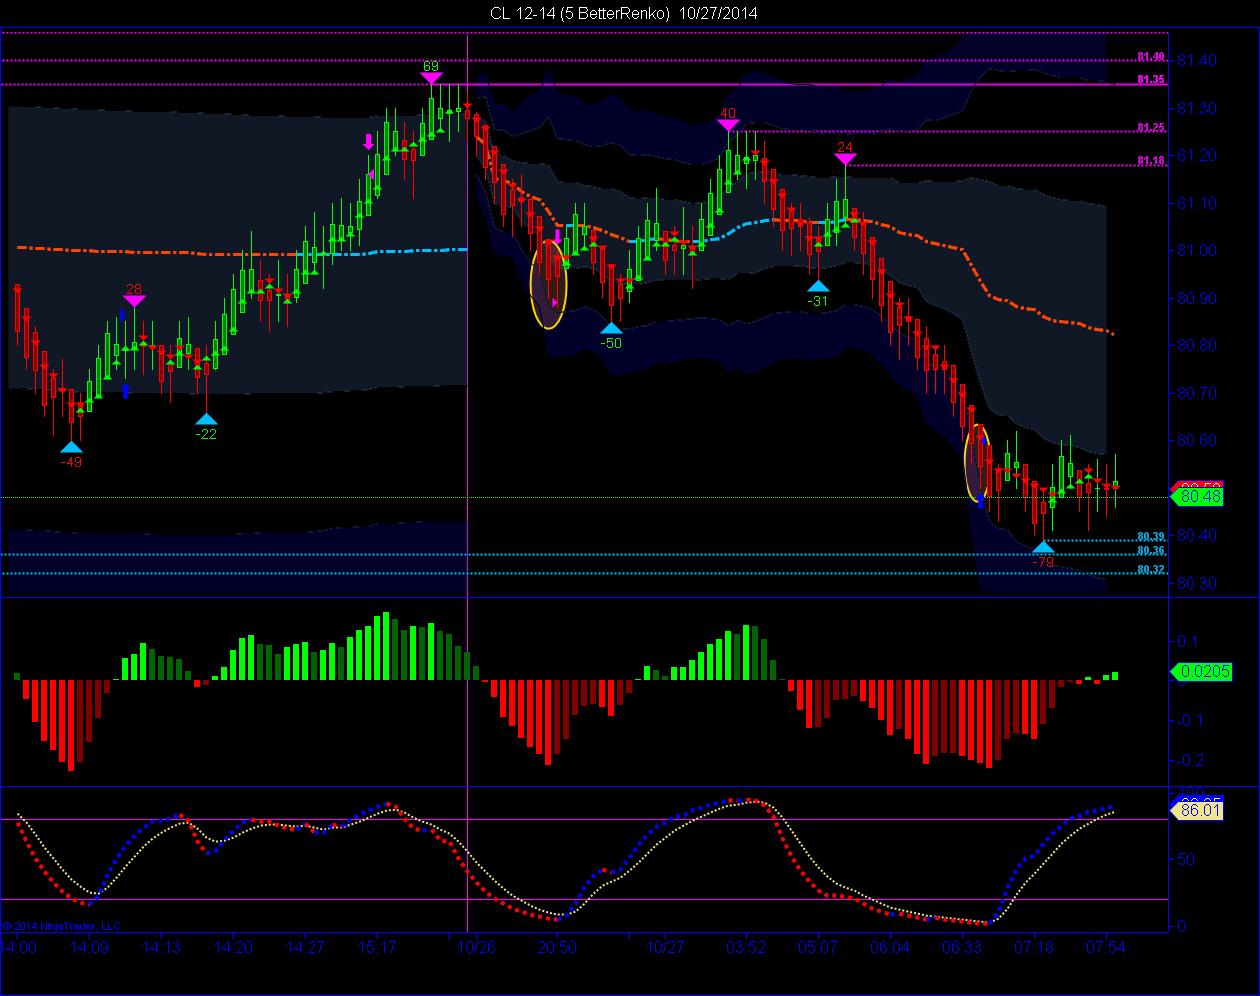Viewport: 1260px width, 996px height.
Task: Click the 10/27 date axis label
Action: (x=666, y=946)
